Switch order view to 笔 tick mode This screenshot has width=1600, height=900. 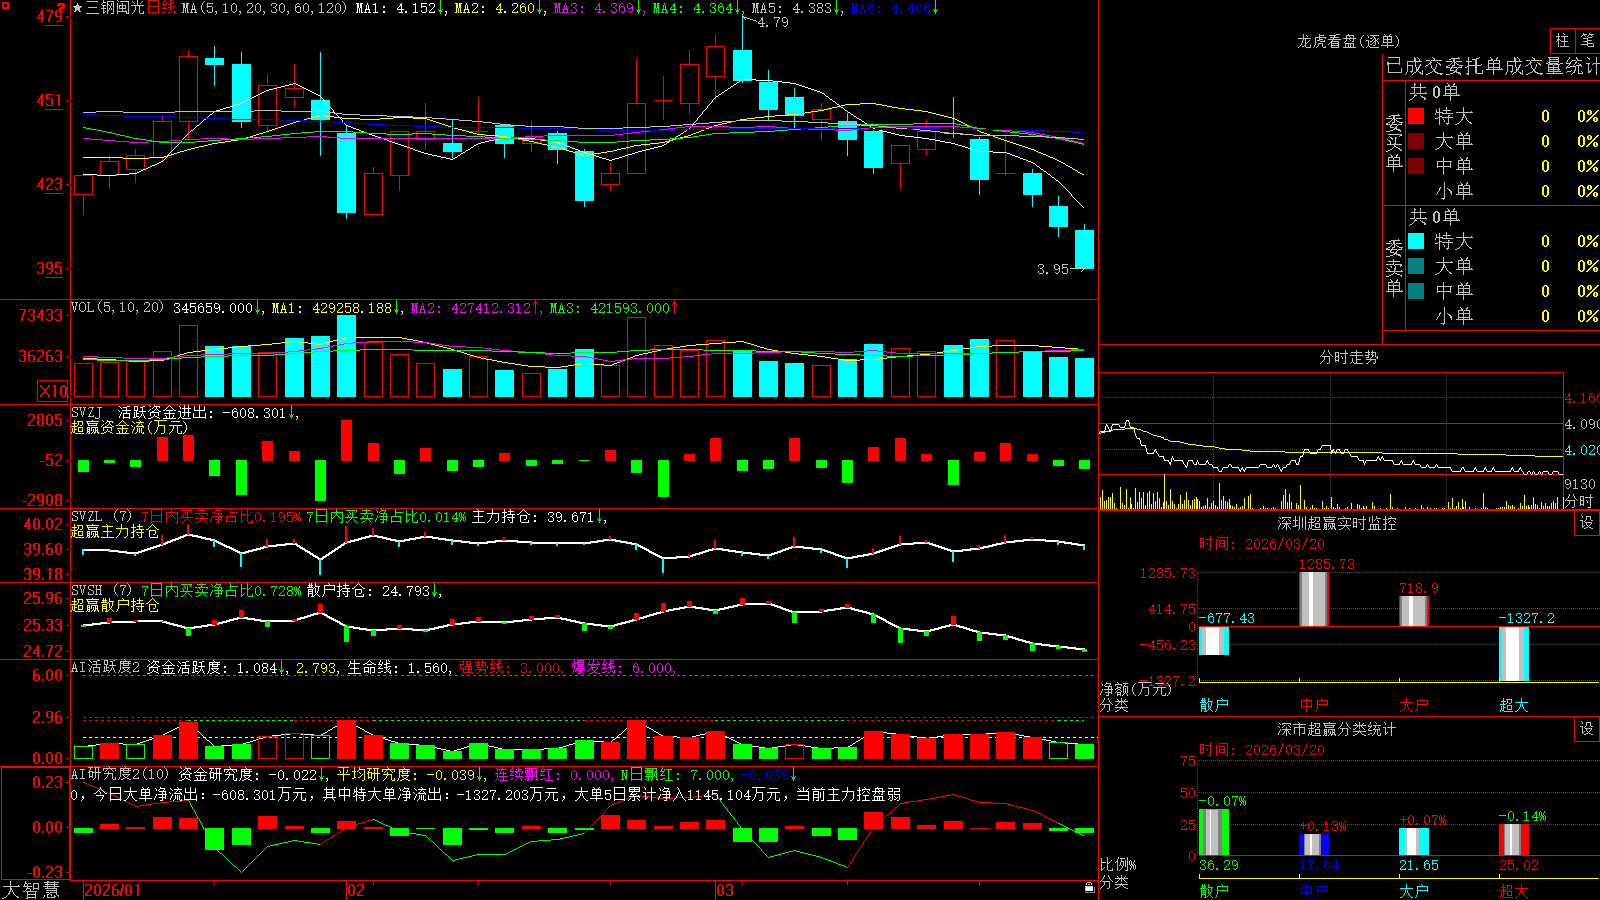click(x=1587, y=41)
